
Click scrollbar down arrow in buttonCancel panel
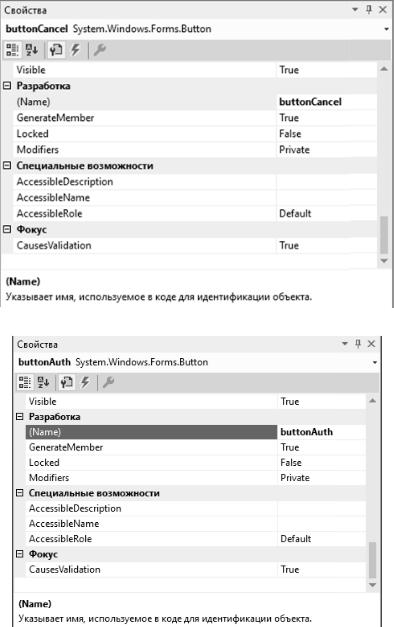(x=384, y=261)
